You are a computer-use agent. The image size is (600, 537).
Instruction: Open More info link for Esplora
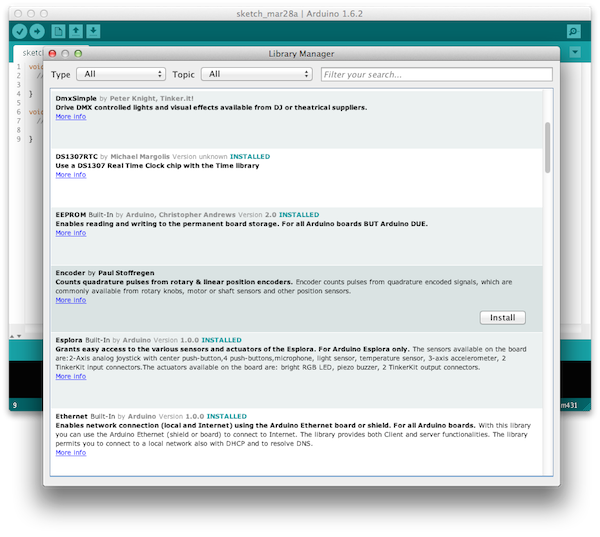[71, 377]
